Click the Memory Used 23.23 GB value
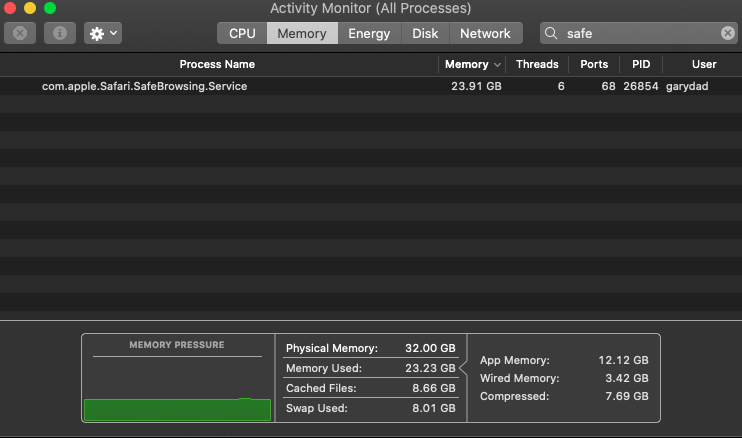 [x=430, y=368]
